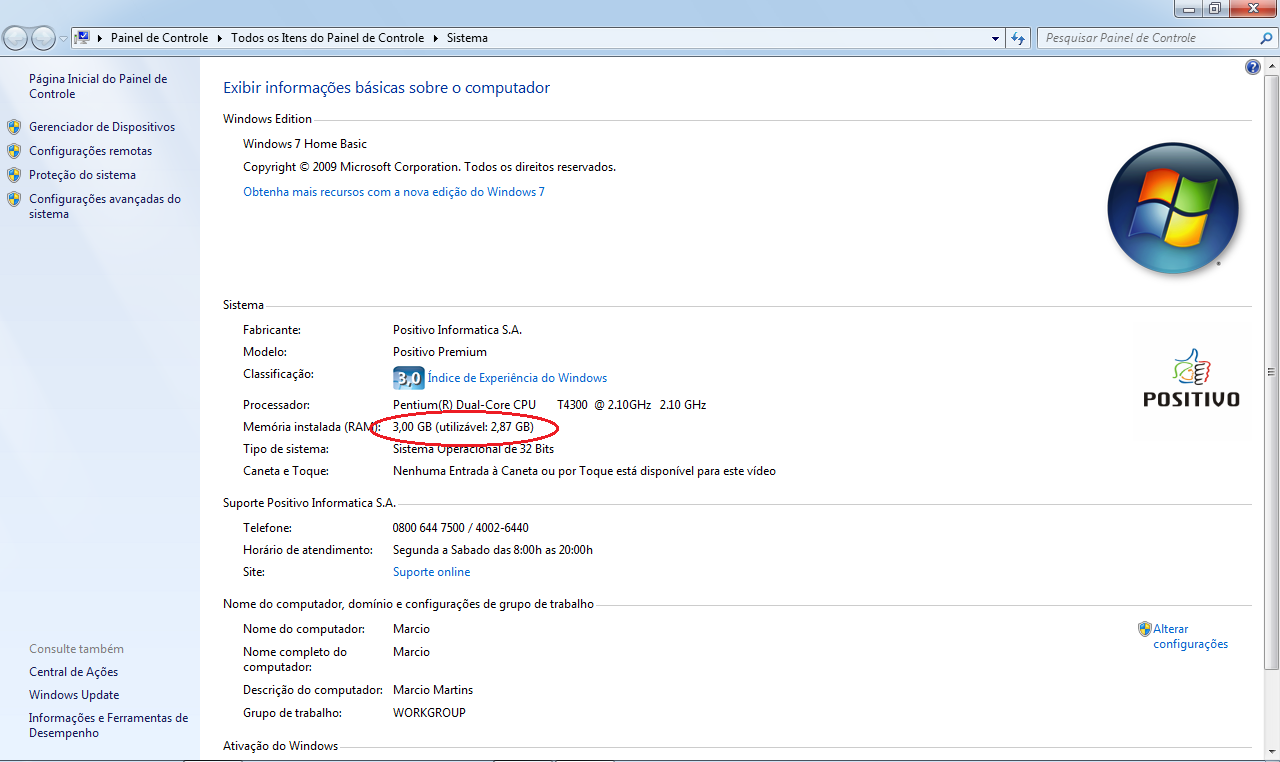Click the shield icon next to Alterar configurações
1280x762 pixels.
tap(1145, 629)
